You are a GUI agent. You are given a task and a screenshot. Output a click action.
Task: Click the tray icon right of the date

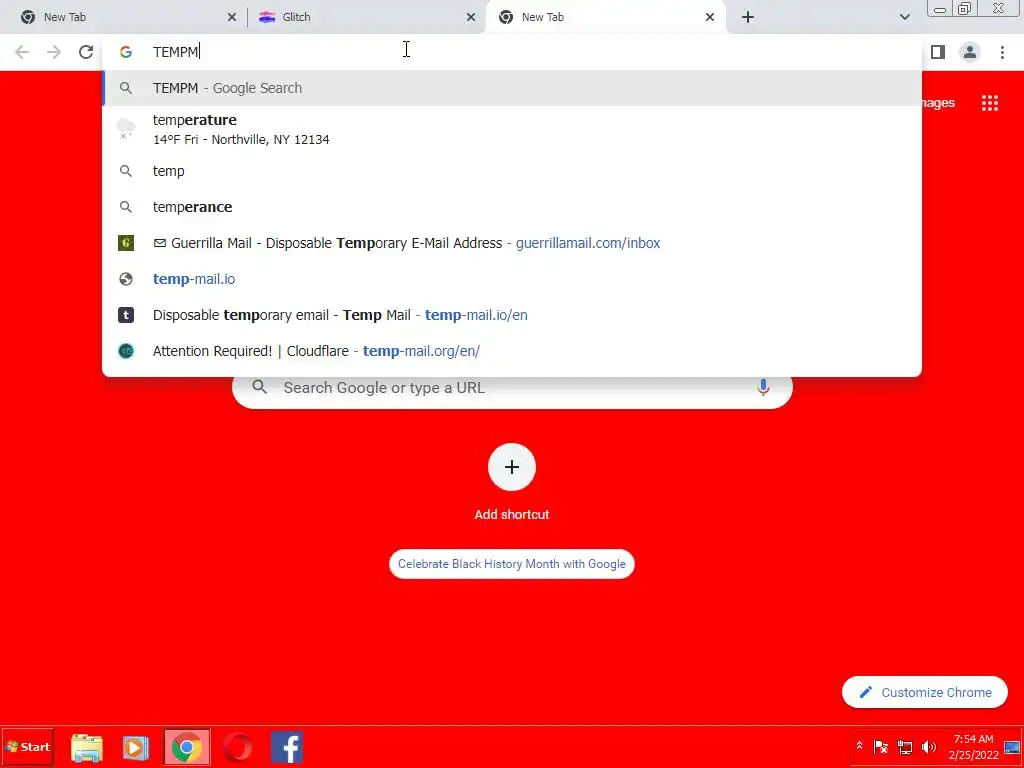[1012, 747]
